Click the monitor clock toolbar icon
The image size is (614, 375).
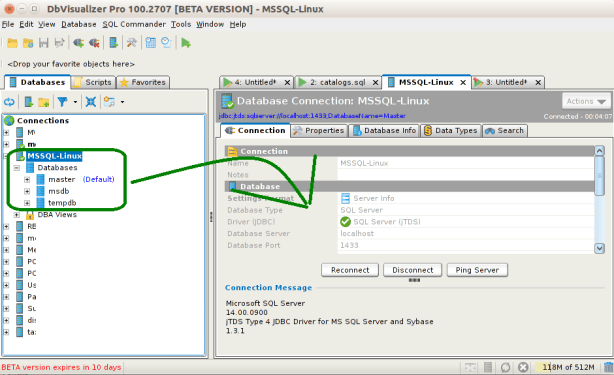click(x=166, y=43)
